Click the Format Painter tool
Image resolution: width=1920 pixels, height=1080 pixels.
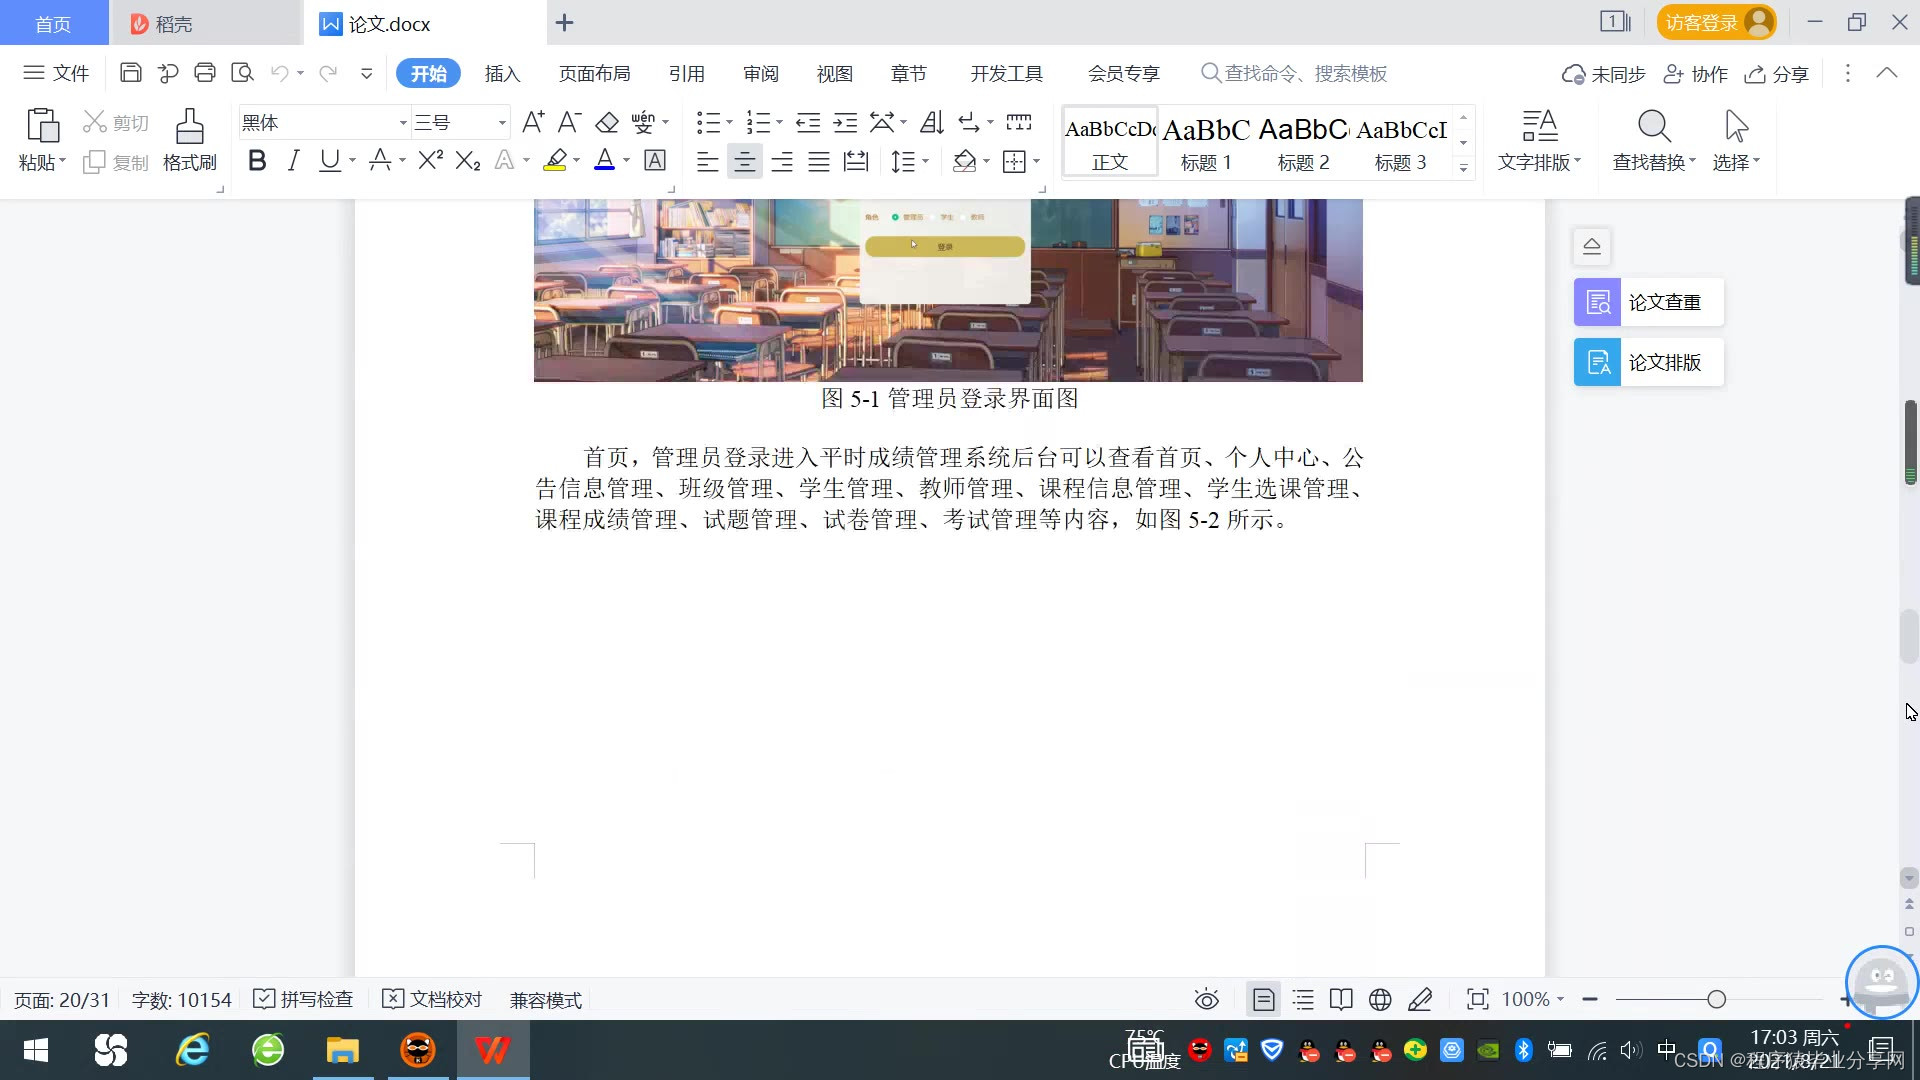(190, 141)
